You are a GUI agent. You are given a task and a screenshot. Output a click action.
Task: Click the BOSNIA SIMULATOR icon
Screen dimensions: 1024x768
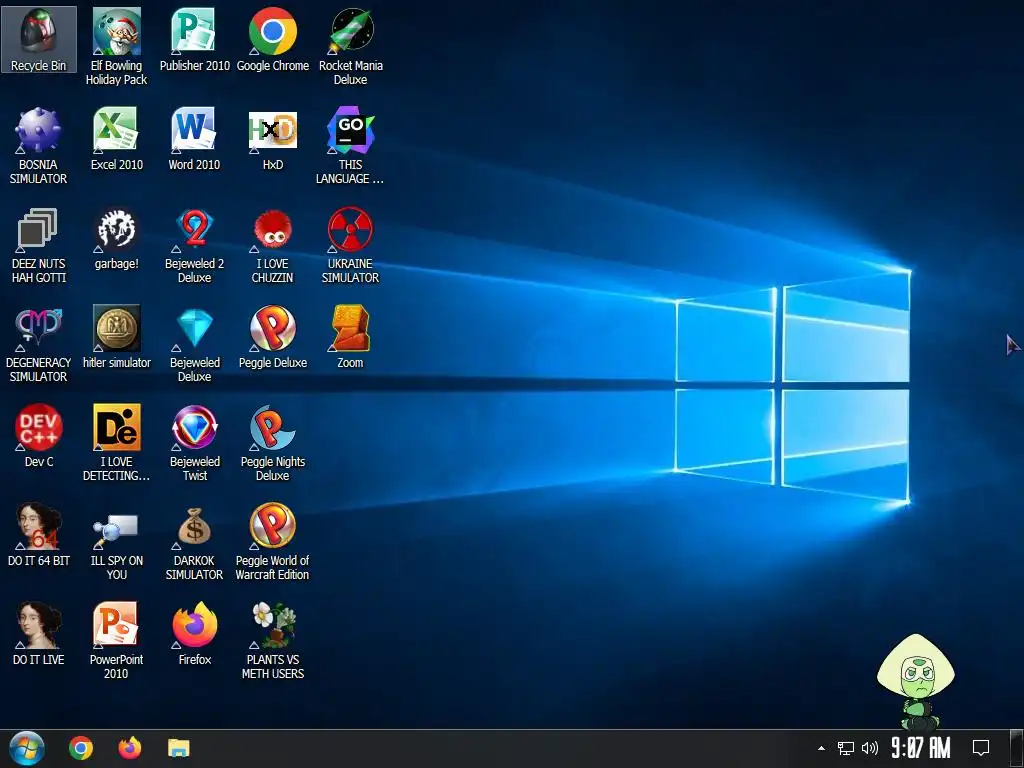coord(39,146)
